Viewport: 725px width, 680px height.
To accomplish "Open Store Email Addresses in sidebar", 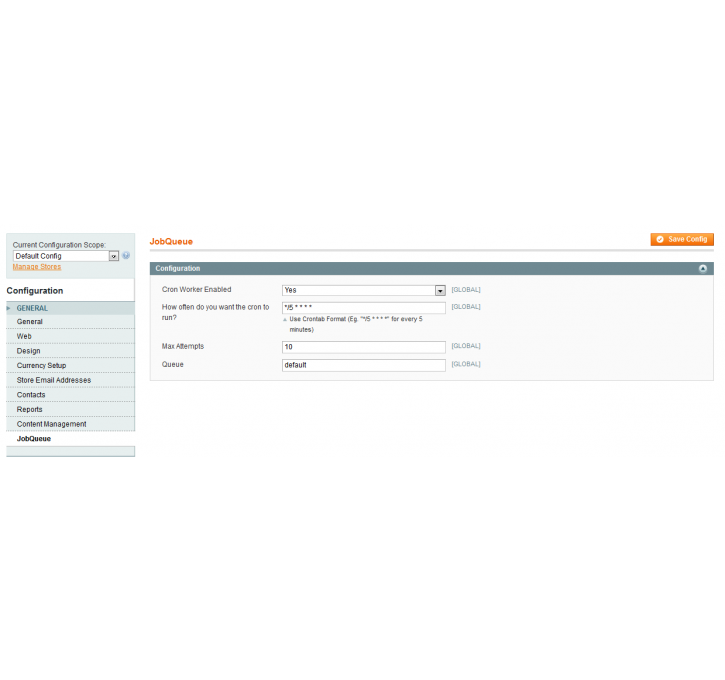I will click(70, 380).
